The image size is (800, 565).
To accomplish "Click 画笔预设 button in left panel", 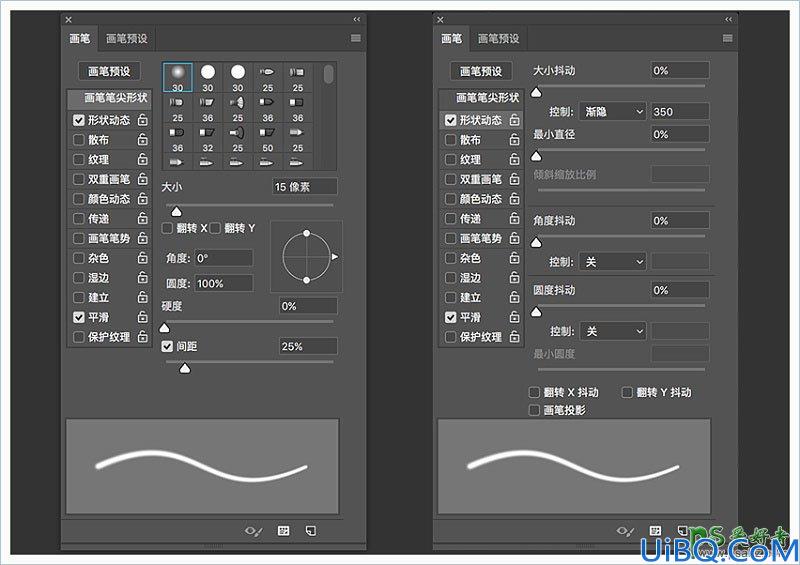I will click(109, 71).
